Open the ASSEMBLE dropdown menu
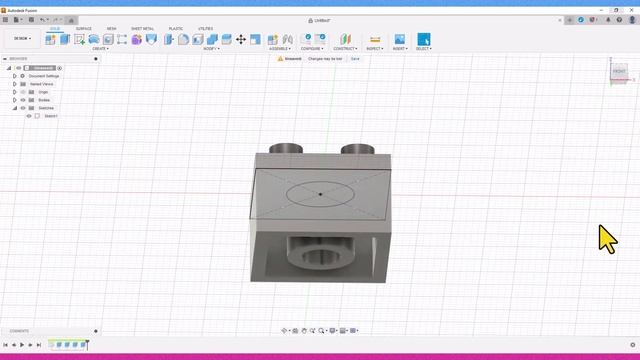640x360 pixels. 280,49
